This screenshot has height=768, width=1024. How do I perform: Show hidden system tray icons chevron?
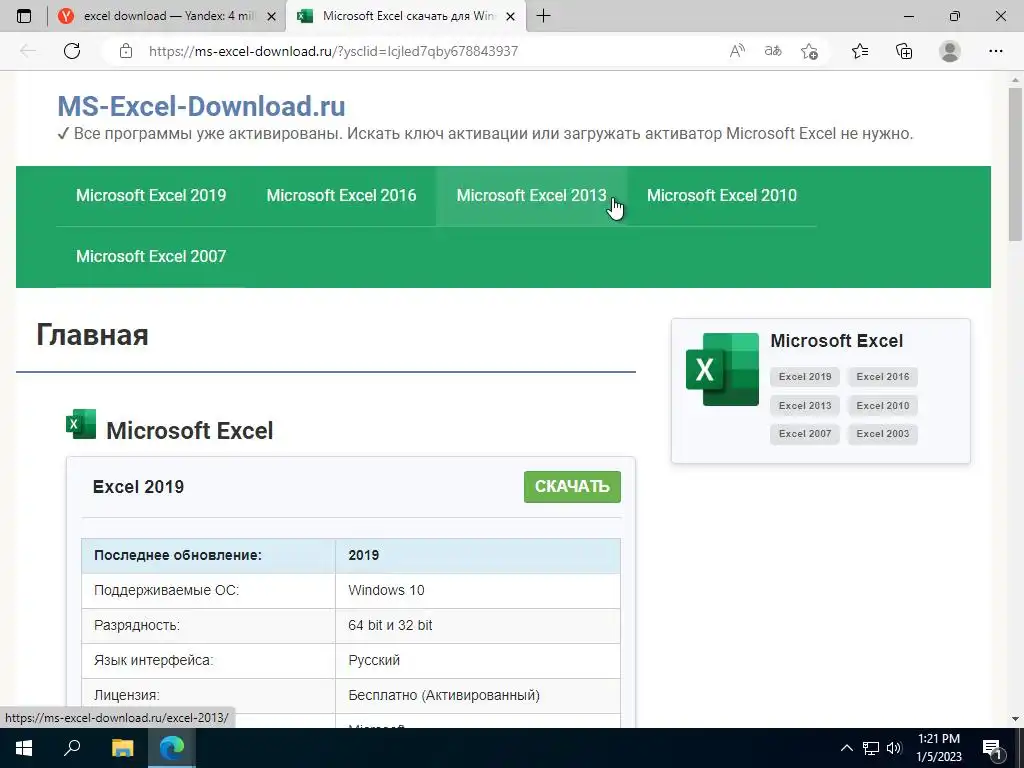click(846, 748)
